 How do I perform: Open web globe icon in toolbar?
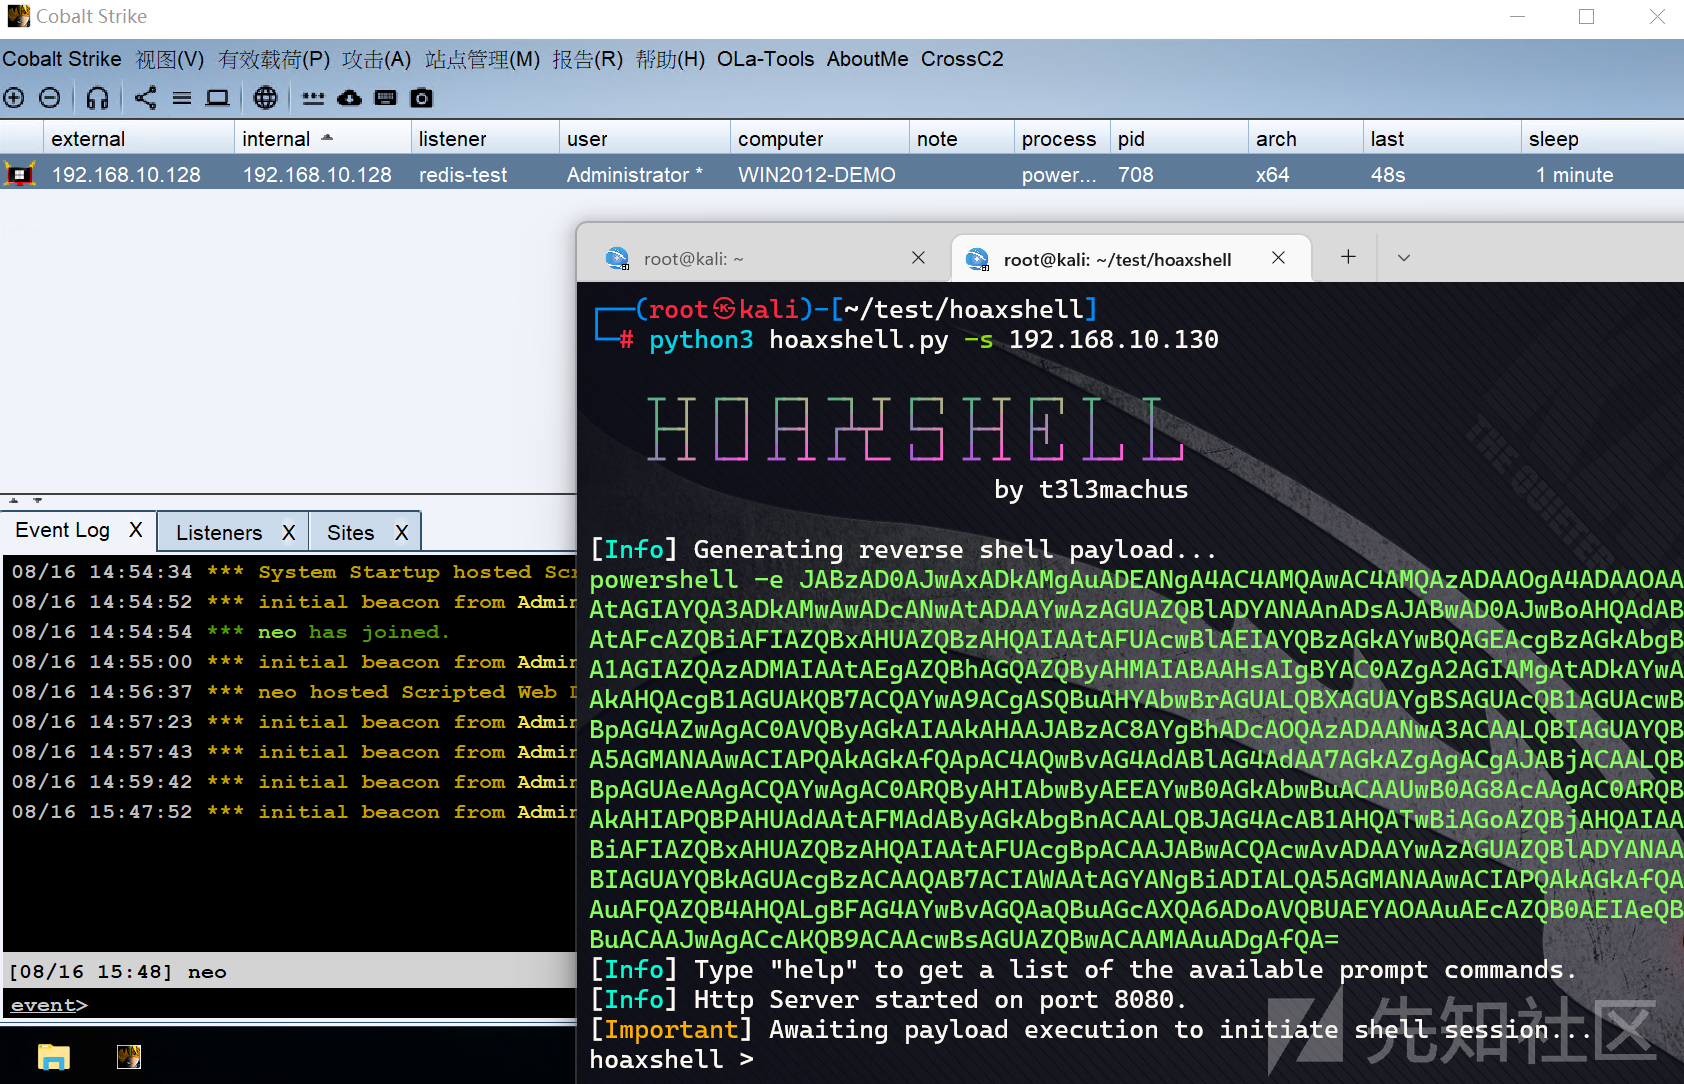(265, 98)
